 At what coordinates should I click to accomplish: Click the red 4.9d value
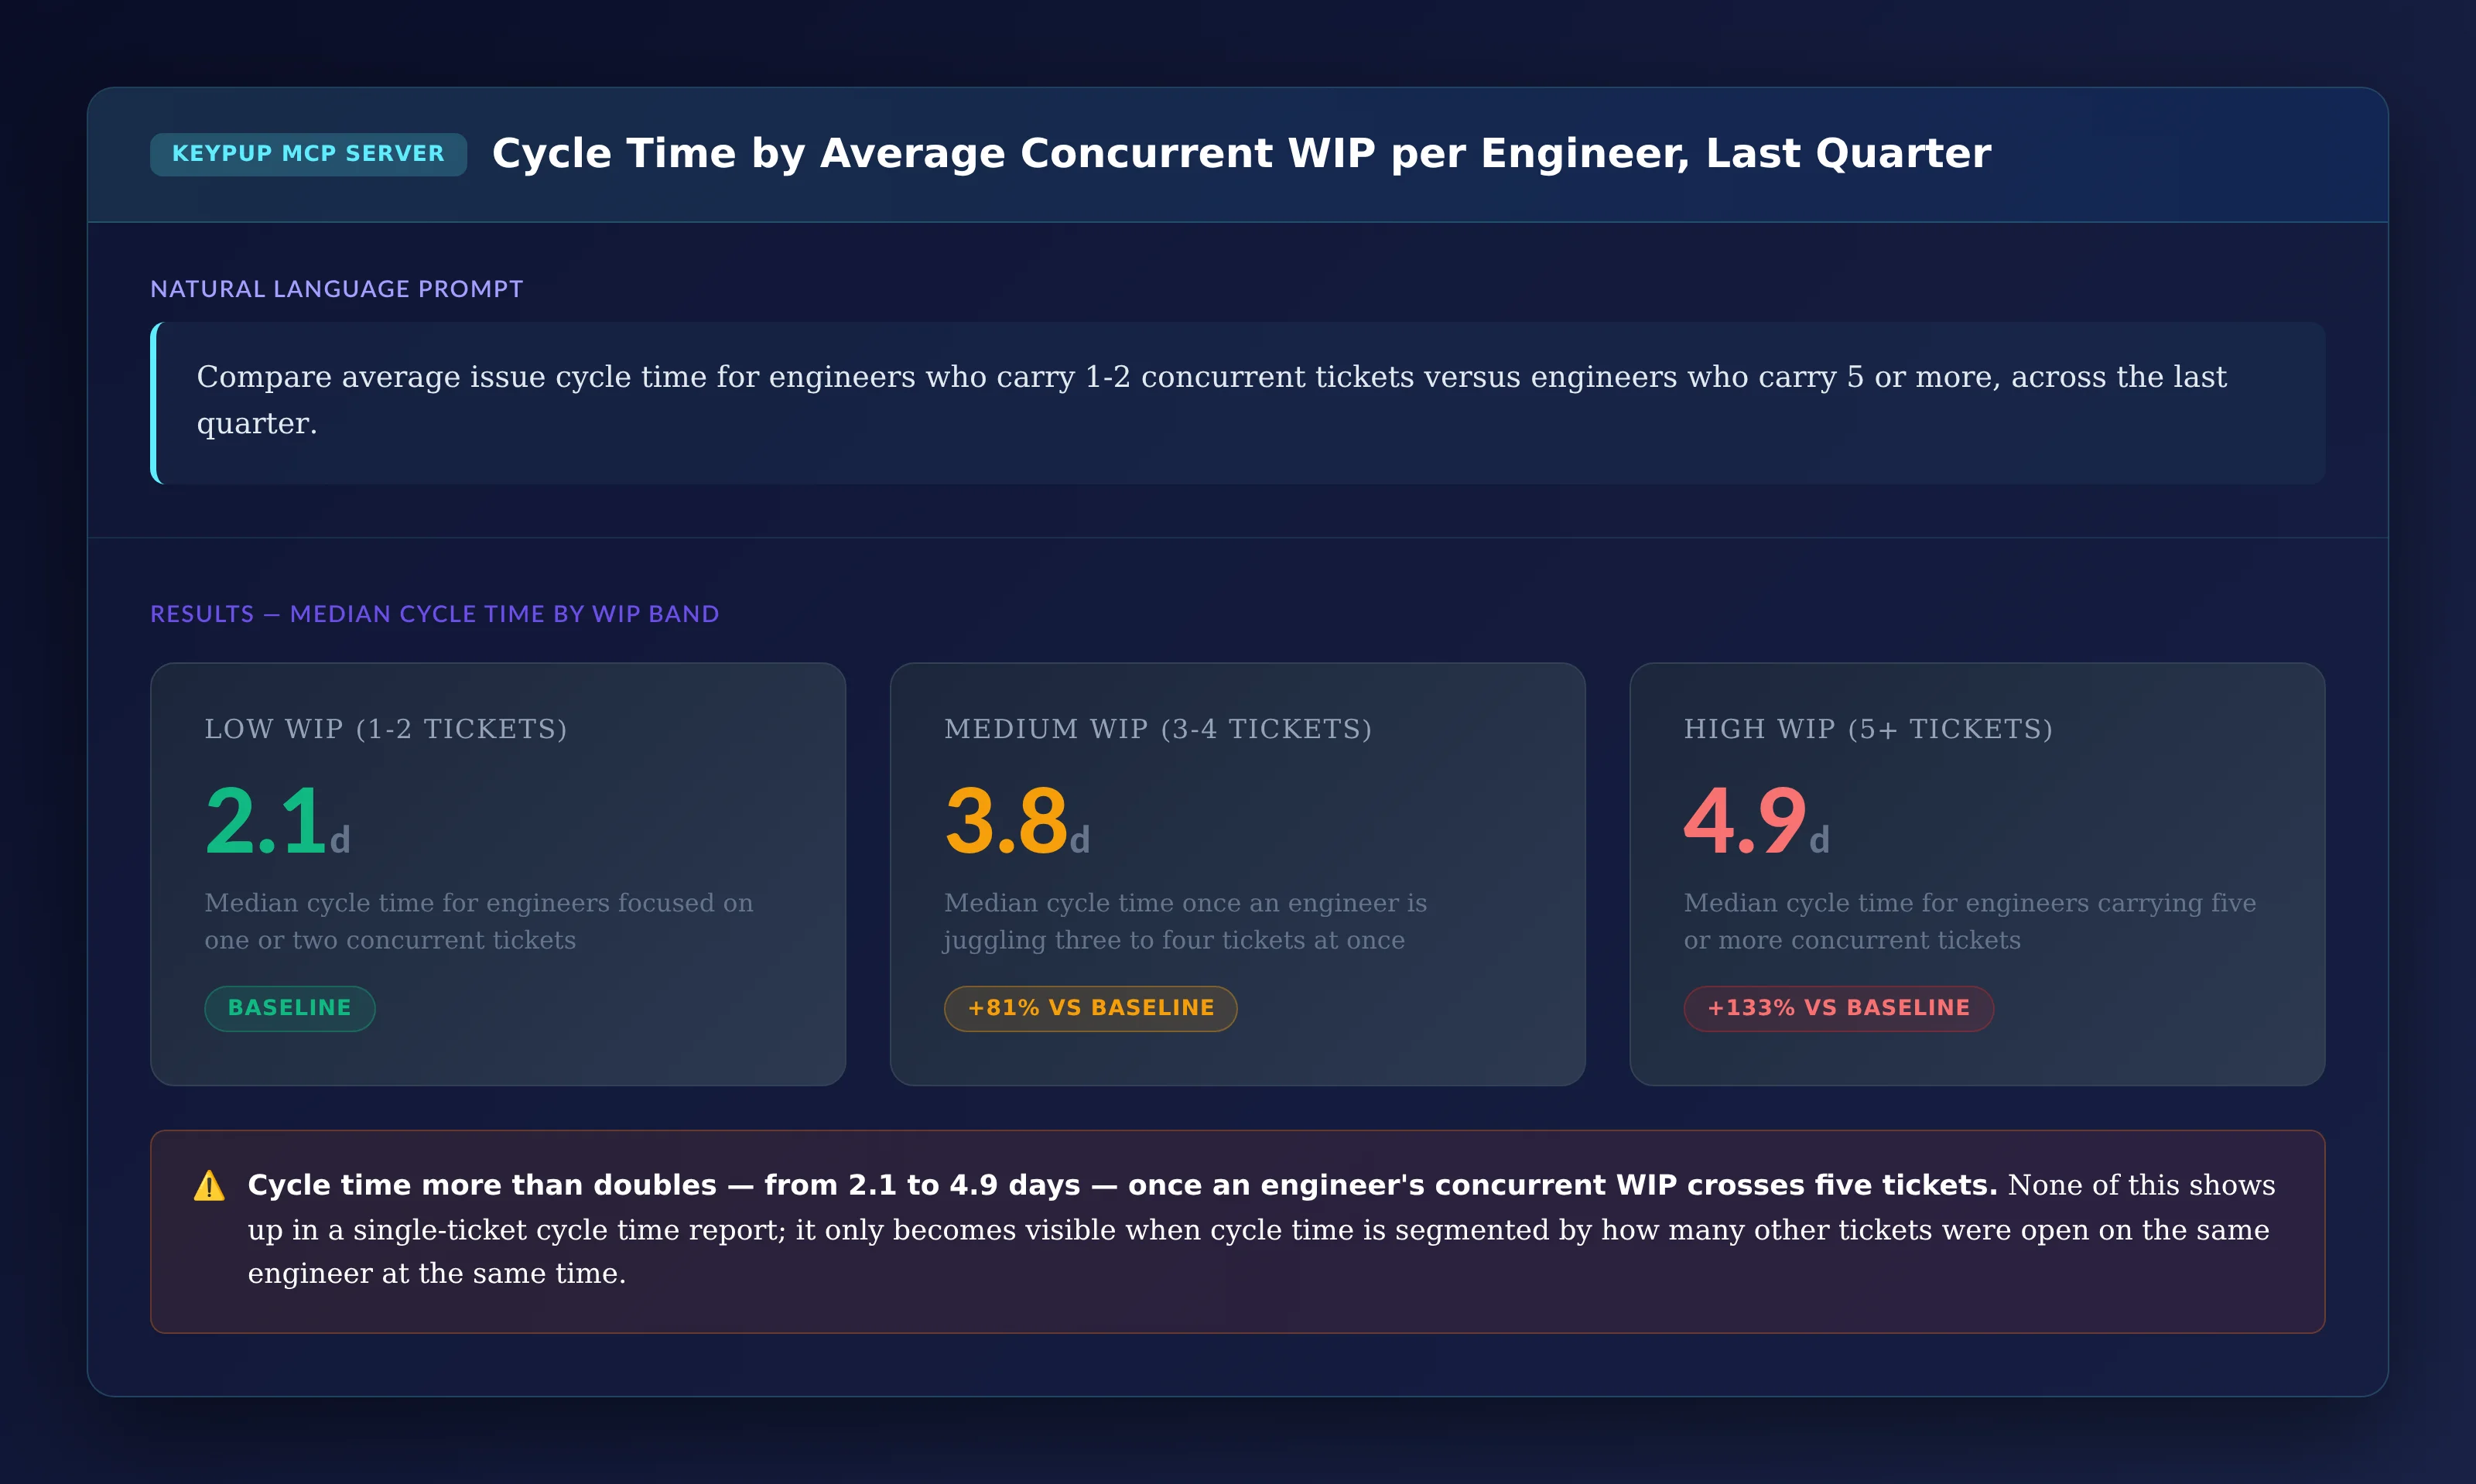pos(1757,822)
